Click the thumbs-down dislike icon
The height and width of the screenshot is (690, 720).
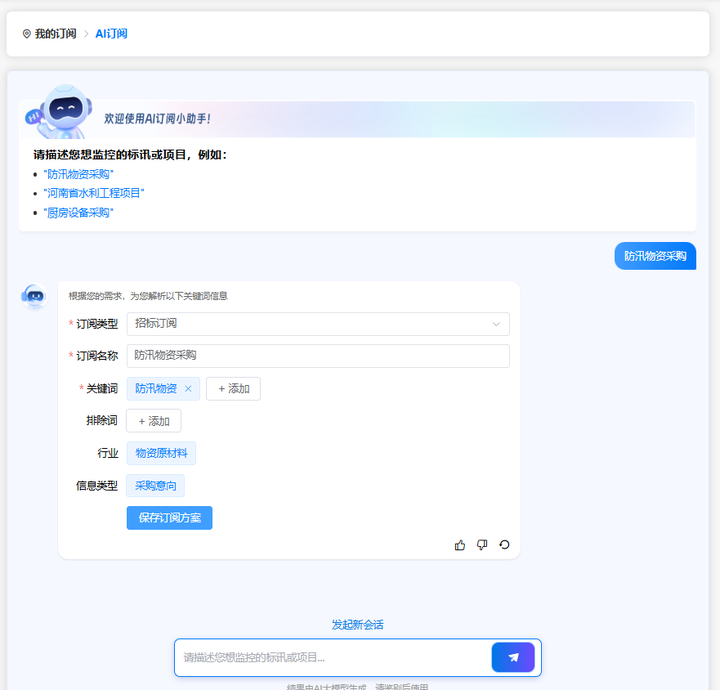(482, 545)
